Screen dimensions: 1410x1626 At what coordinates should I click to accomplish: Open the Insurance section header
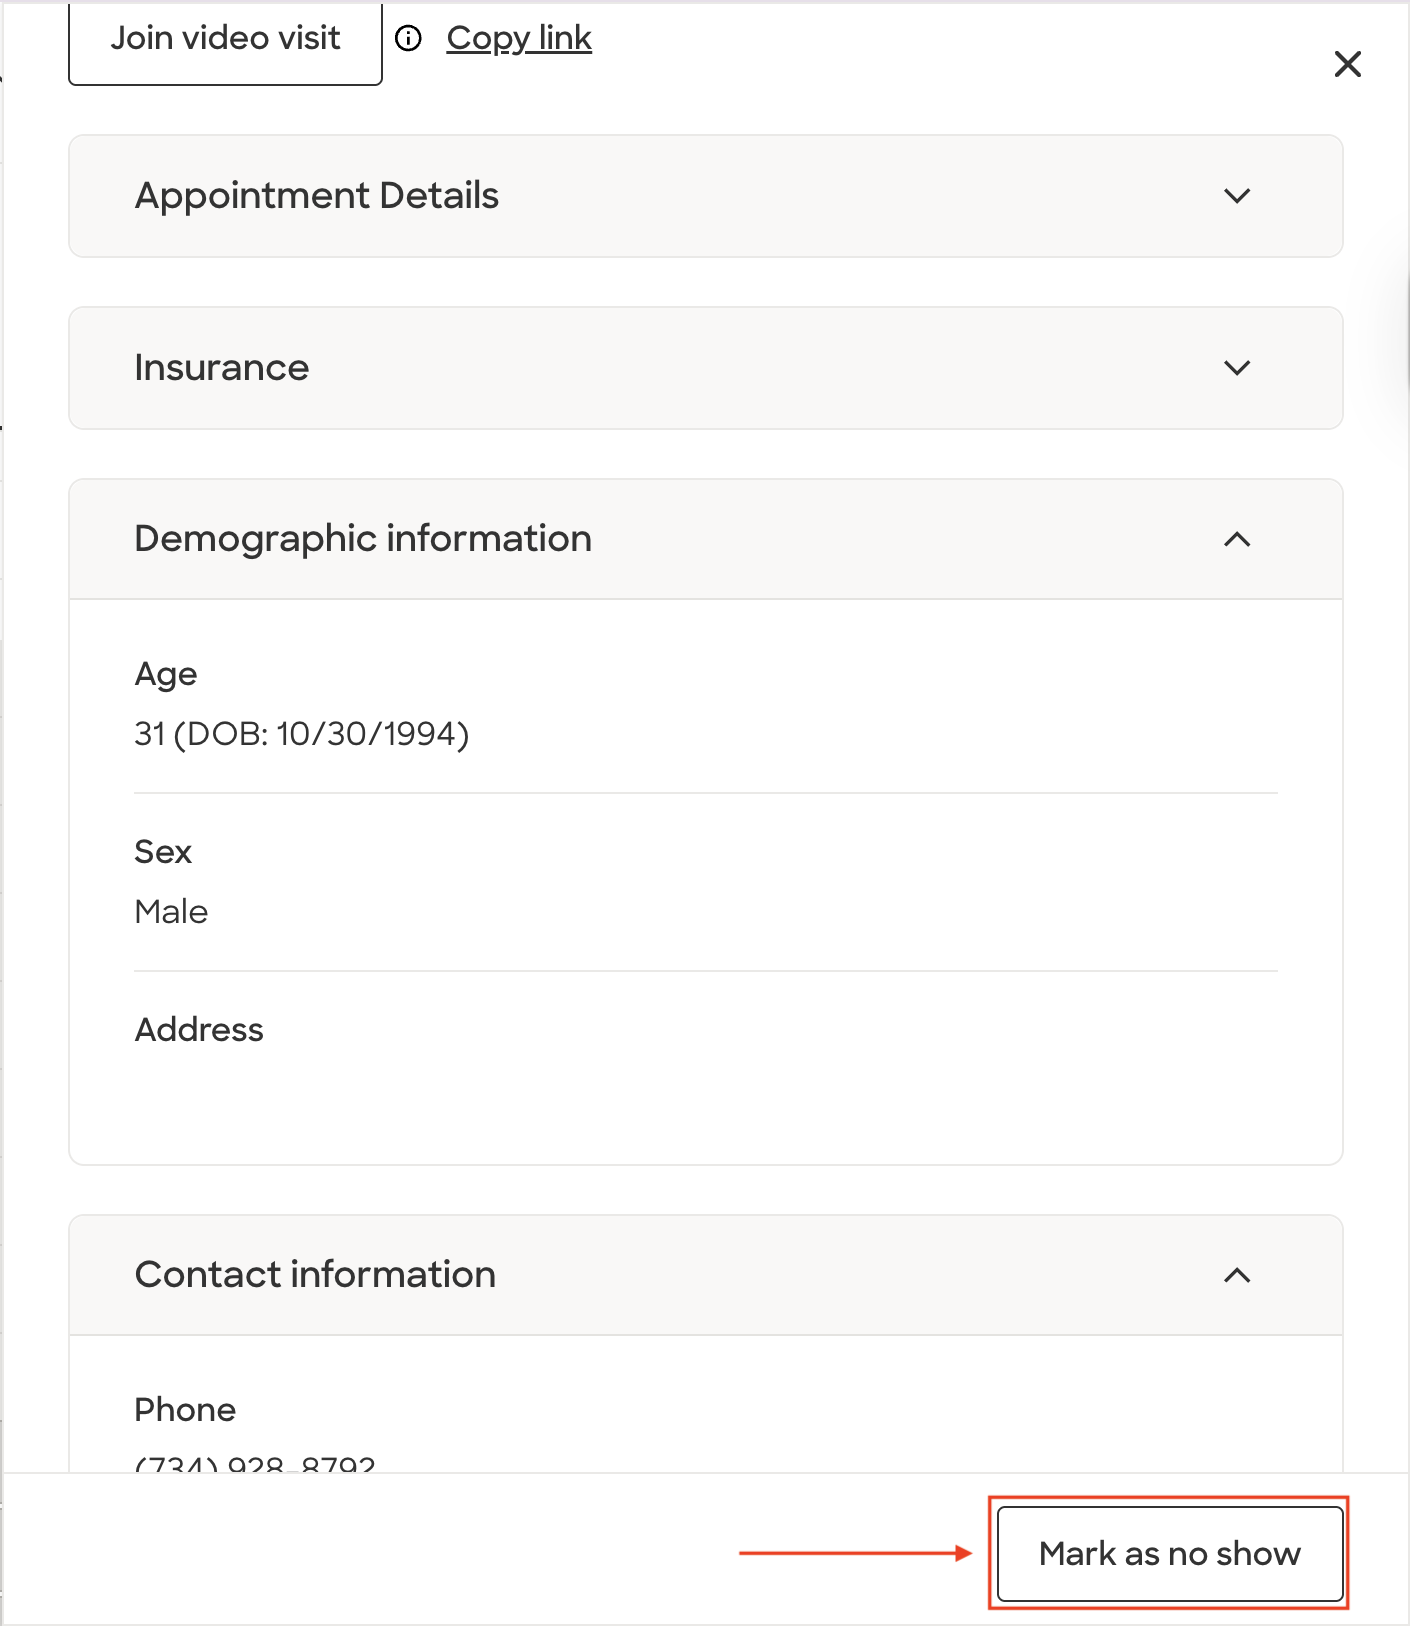point(705,368)
